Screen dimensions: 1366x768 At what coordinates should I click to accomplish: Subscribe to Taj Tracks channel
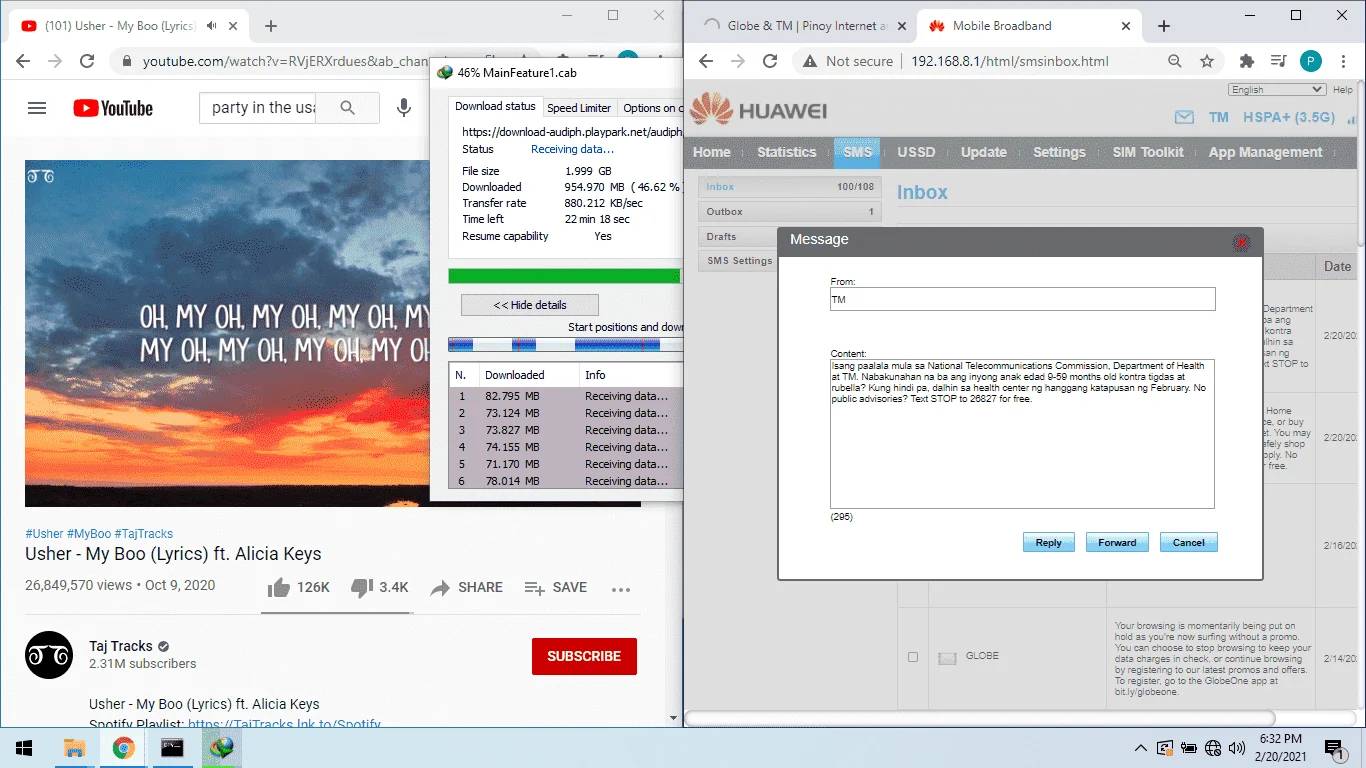584,656
